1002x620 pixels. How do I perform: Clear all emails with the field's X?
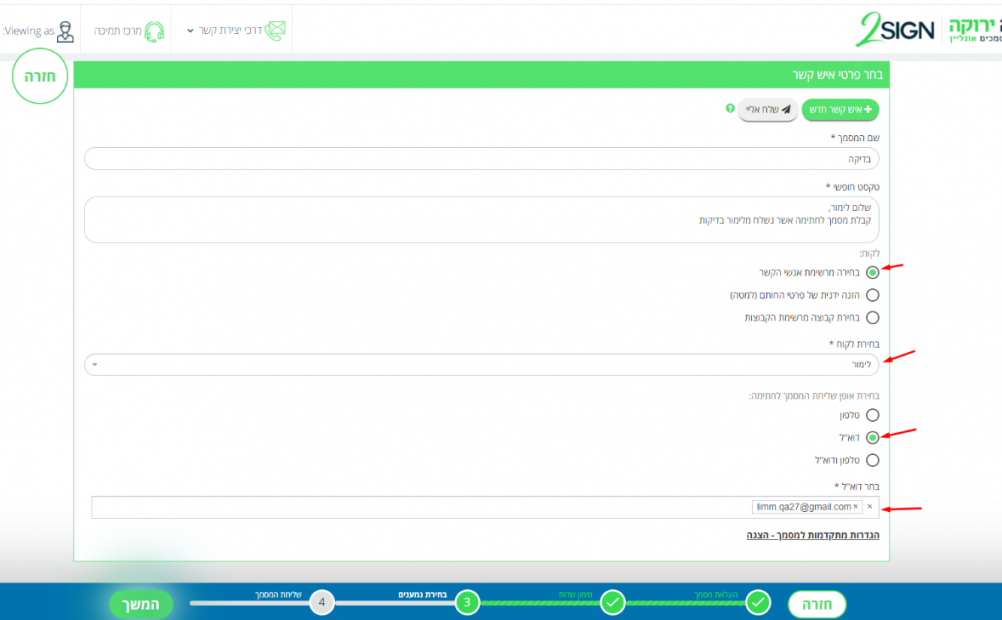(870, 507)
